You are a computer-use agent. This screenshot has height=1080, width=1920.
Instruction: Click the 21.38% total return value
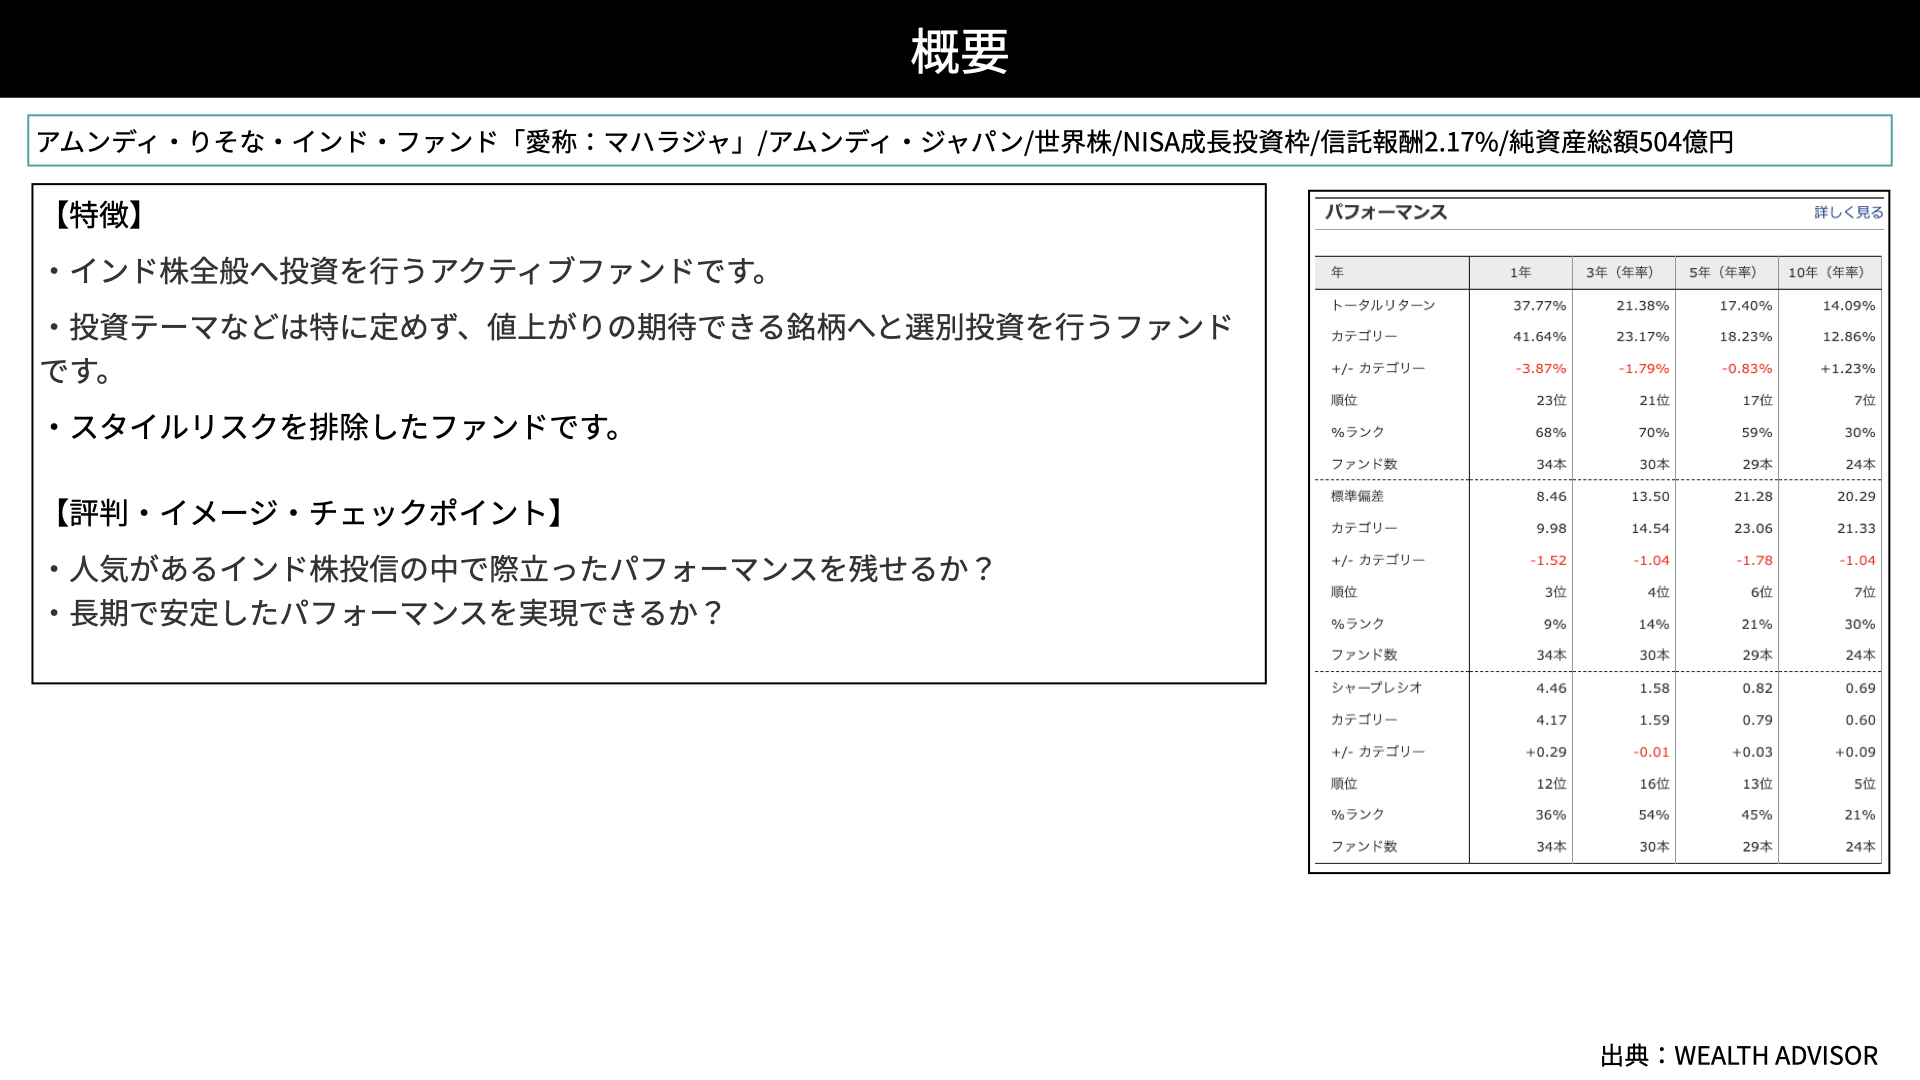click(1642, 305)
